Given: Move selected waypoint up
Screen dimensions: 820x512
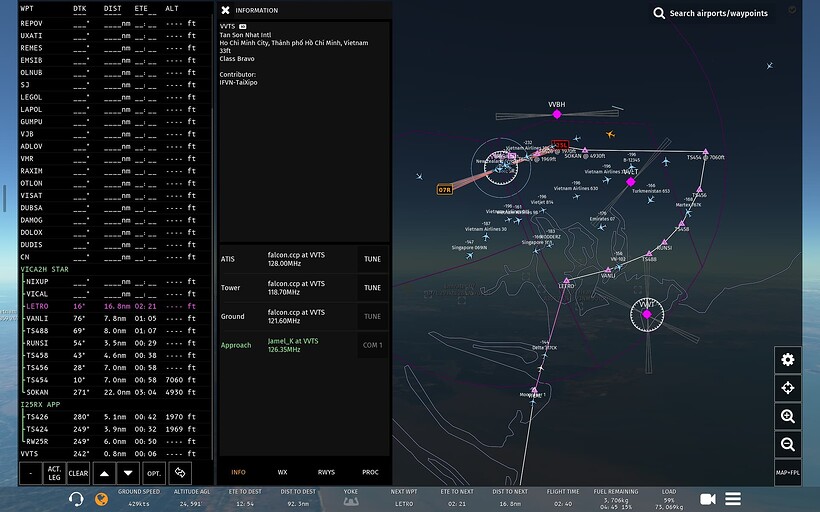Looking at the screenshot, I should click(105, 473).
